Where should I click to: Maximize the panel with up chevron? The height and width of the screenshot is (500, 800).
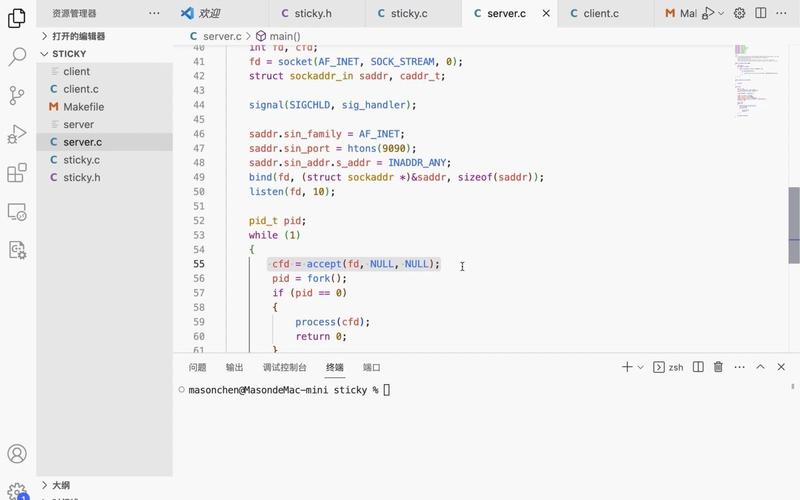coord(760,367)
